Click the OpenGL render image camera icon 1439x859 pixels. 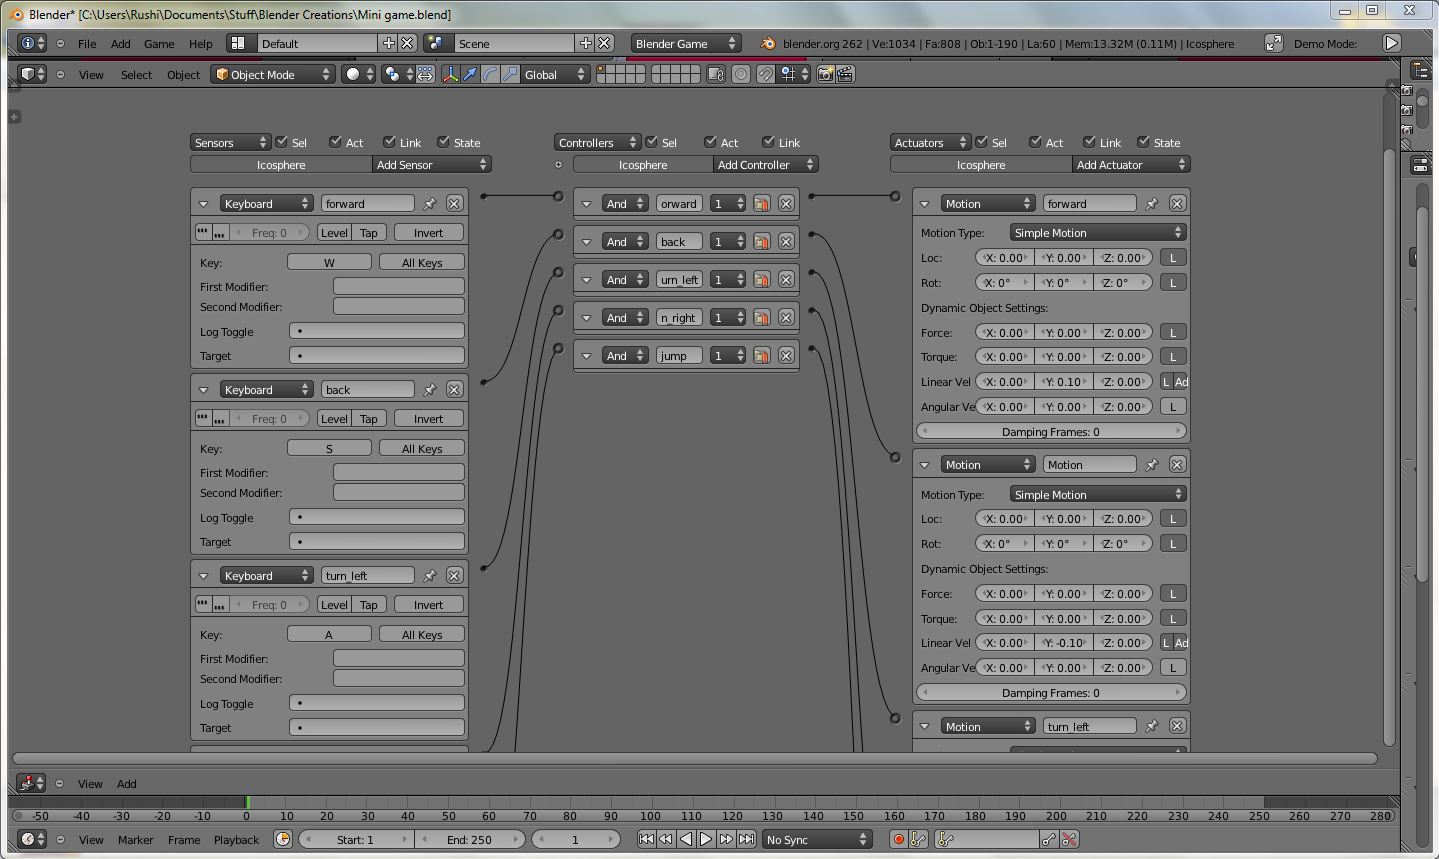pos(825,74)
